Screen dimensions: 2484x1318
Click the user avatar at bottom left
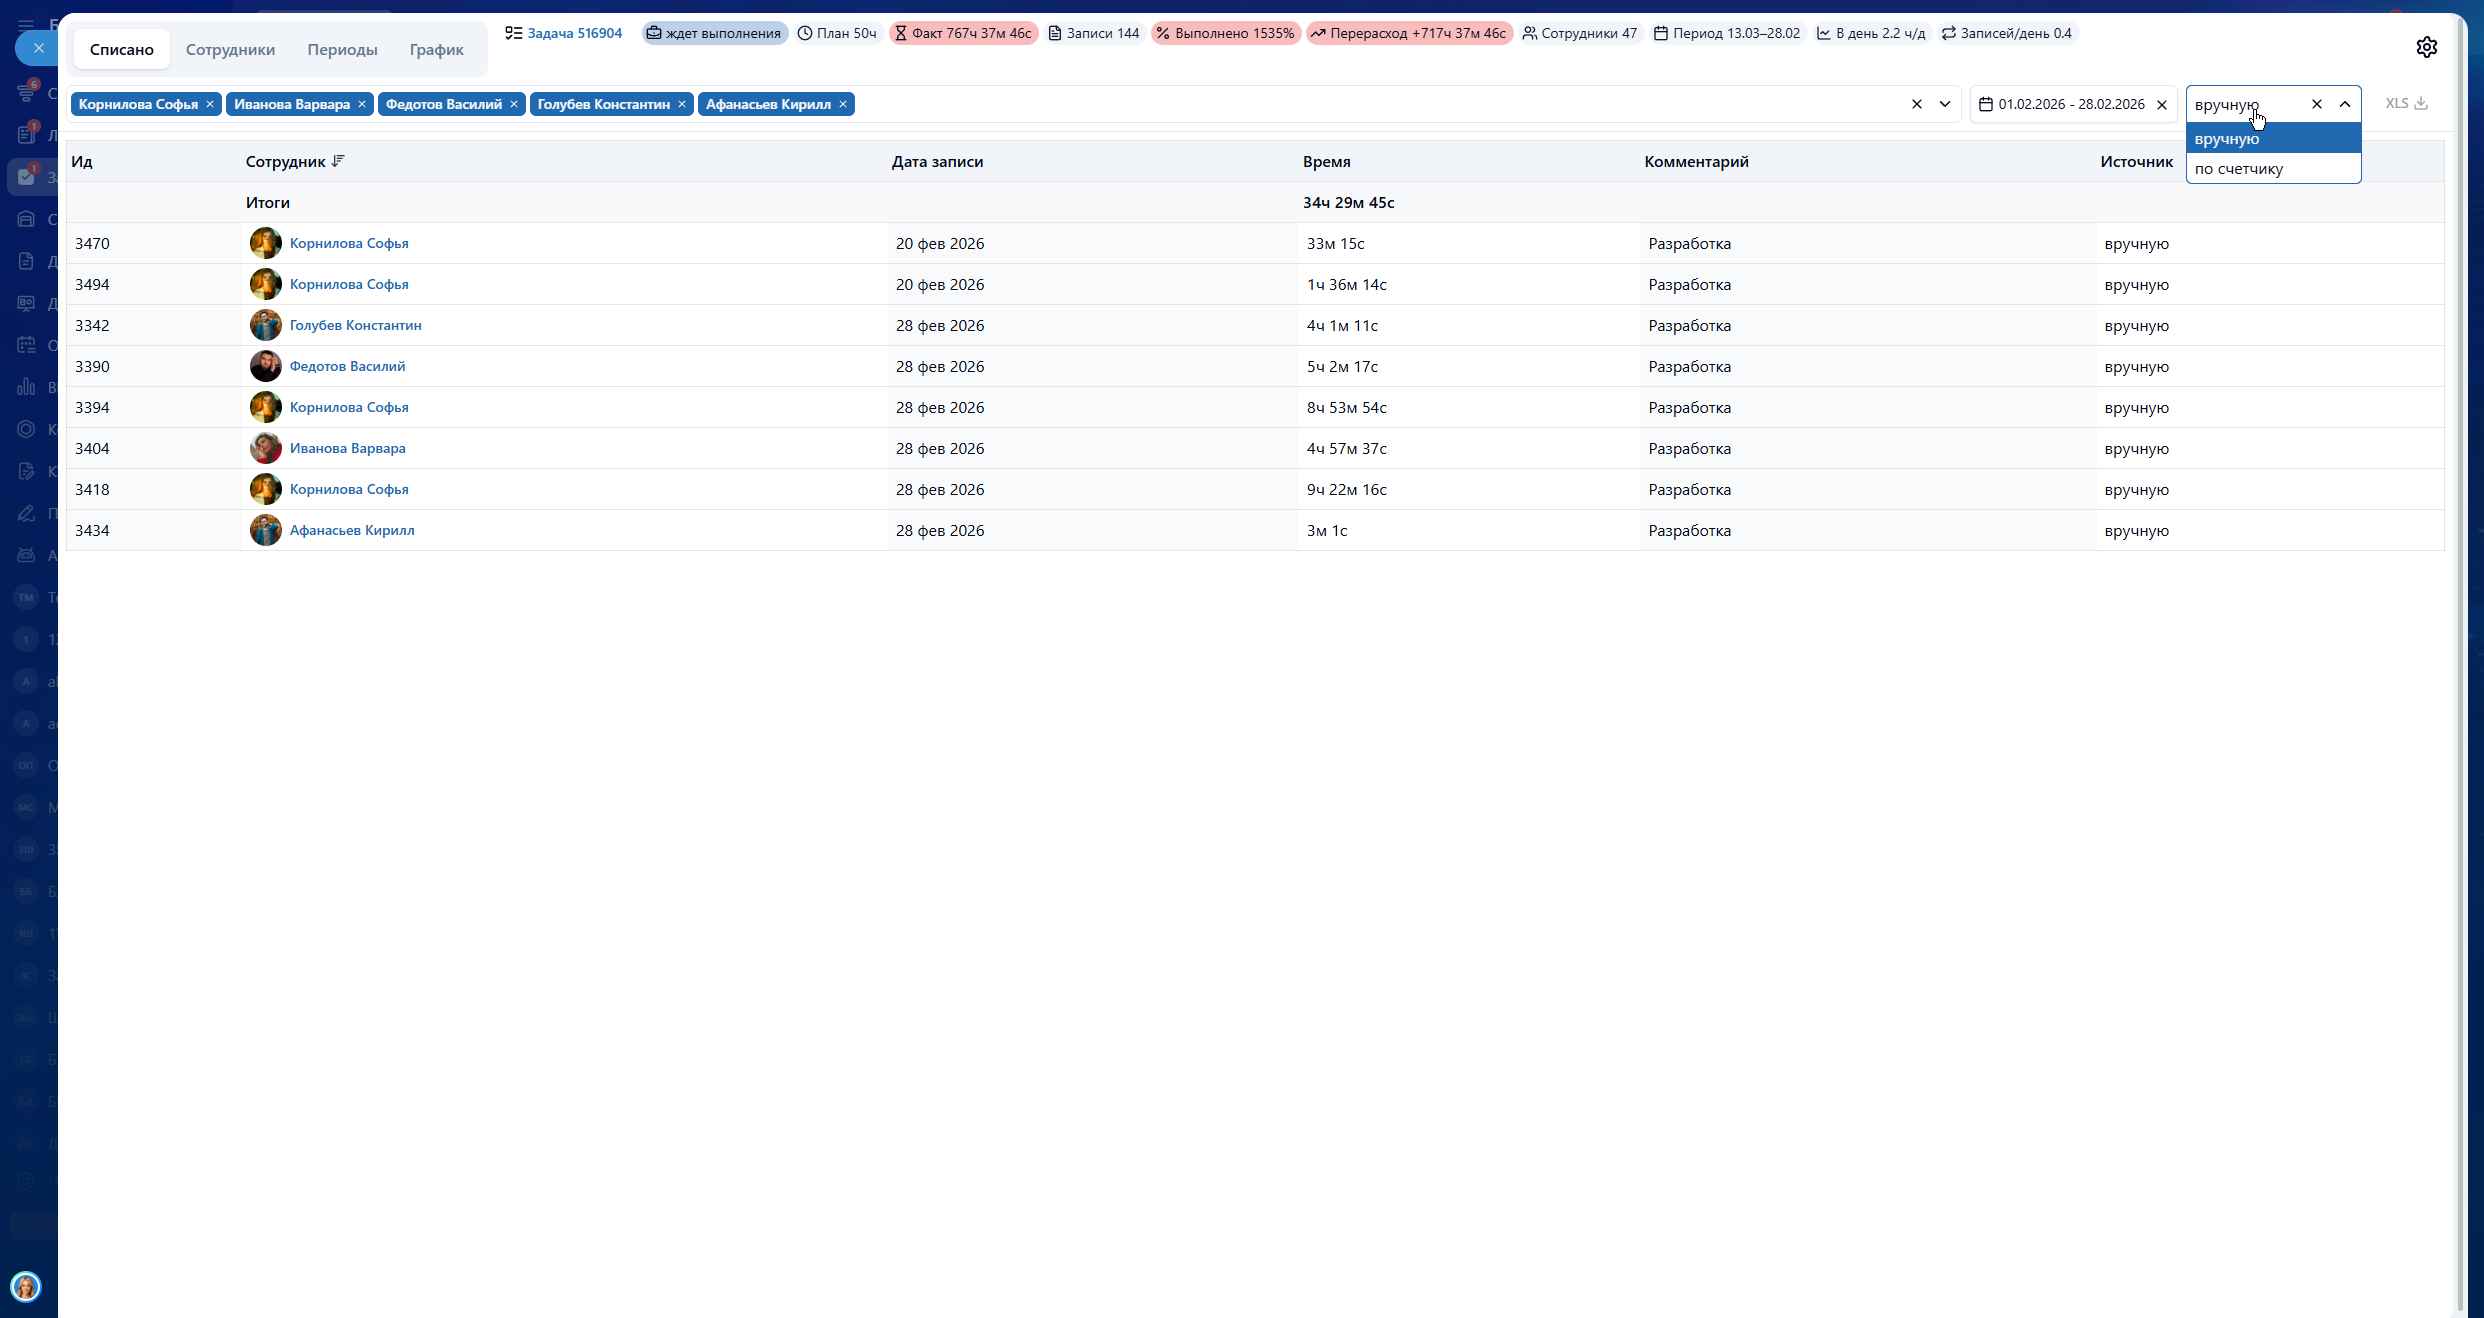click(26, 1286)
